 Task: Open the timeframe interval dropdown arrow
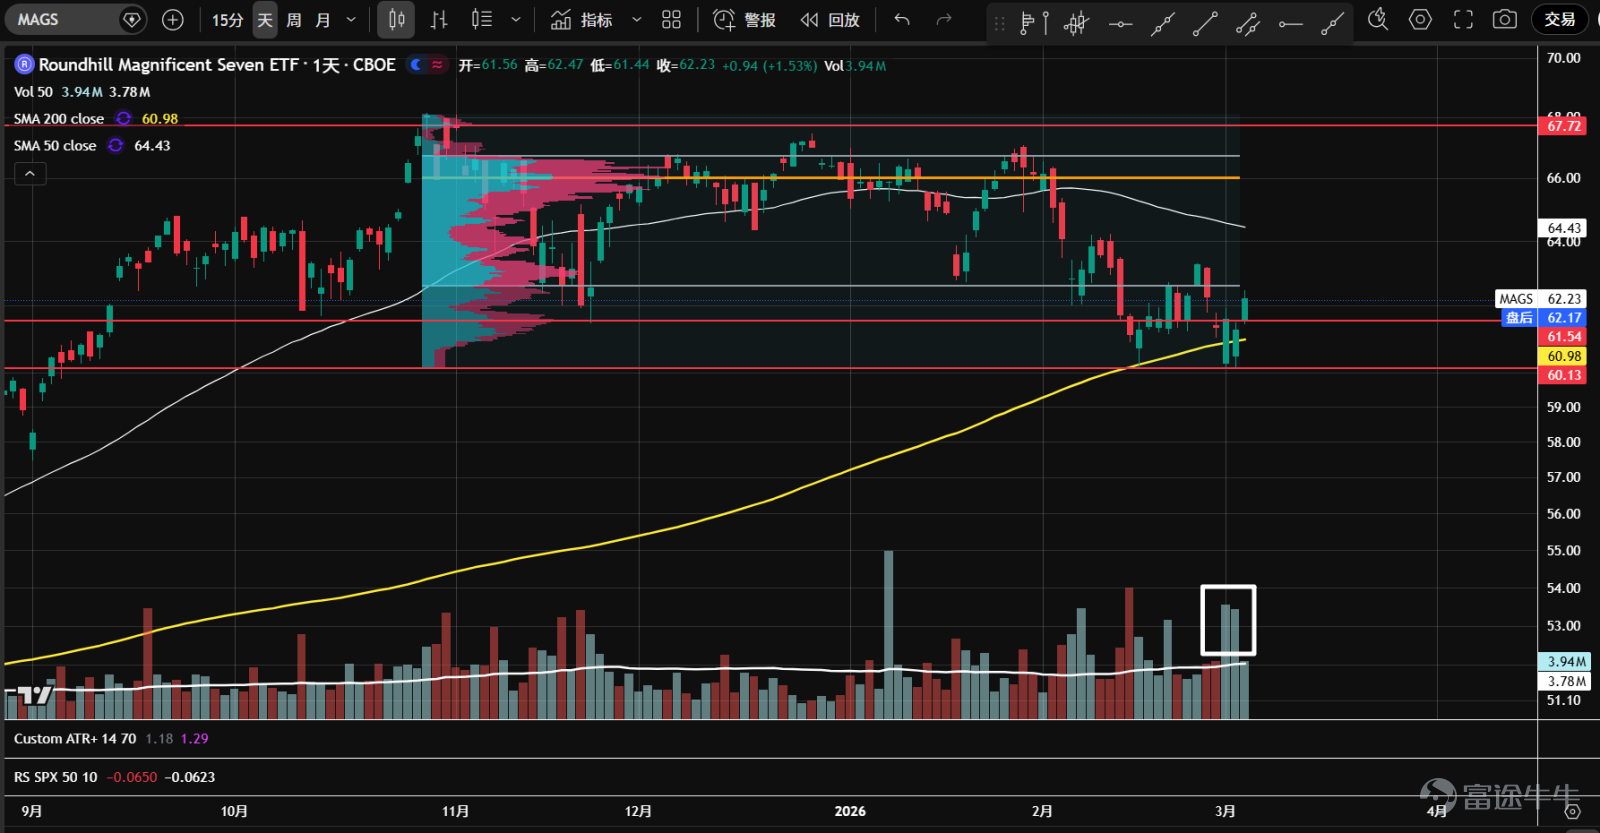coord(351,20)
